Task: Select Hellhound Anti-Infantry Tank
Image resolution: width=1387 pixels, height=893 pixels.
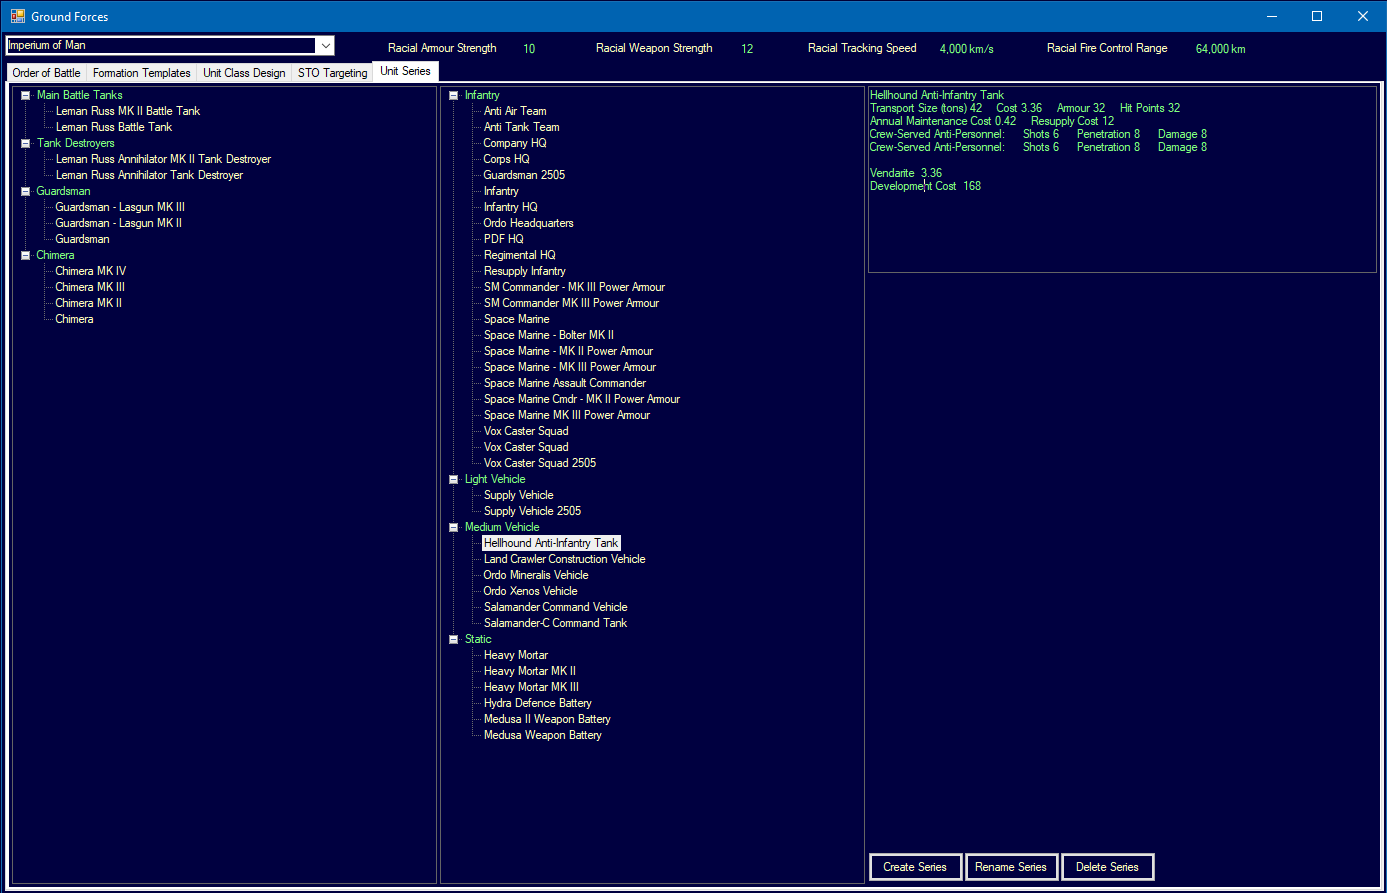Action: [x=551, y=543]
